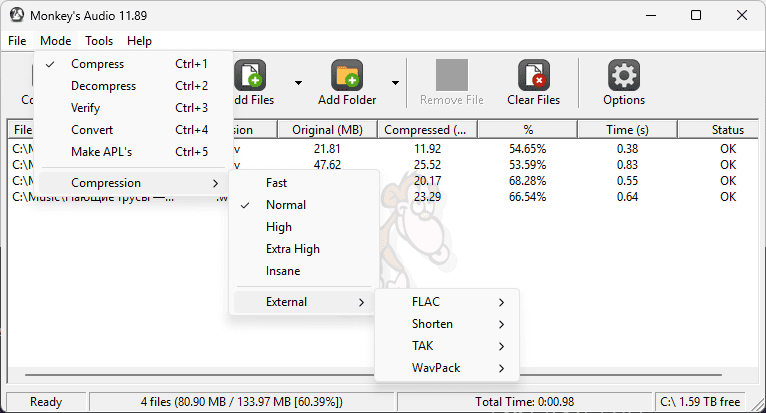Click the Add Files toolbar icon
766x413 pixels.
[x=250, y=75]
